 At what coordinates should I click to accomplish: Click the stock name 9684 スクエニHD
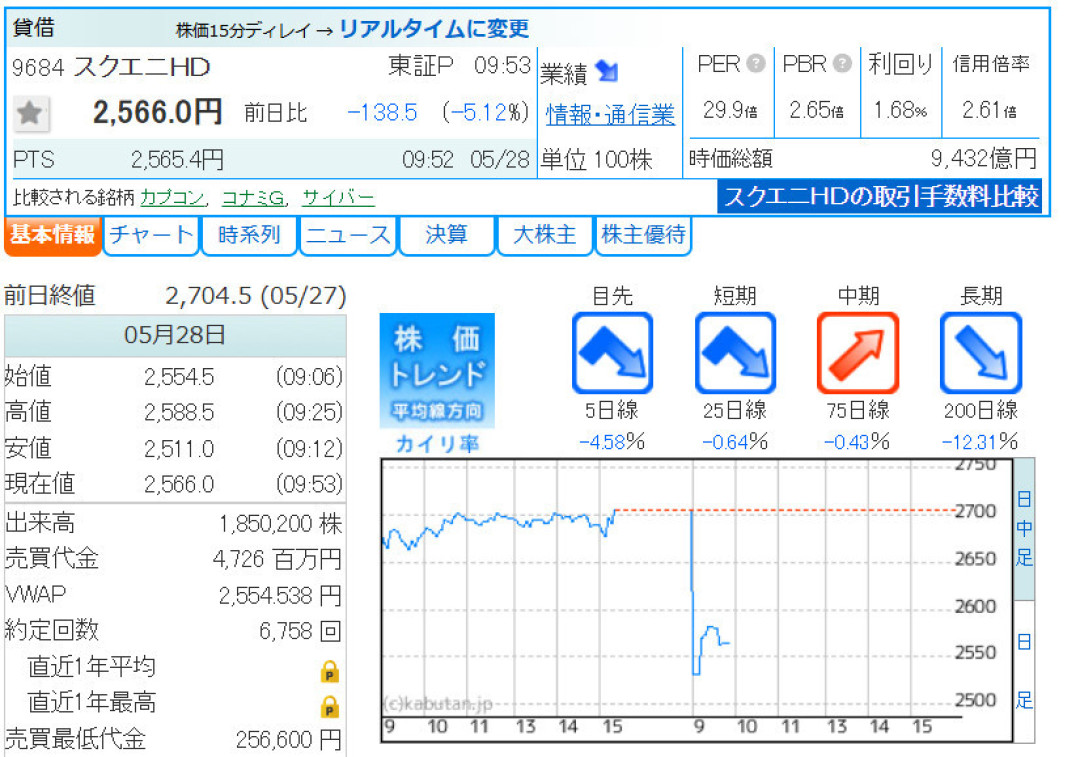(111, 67)
